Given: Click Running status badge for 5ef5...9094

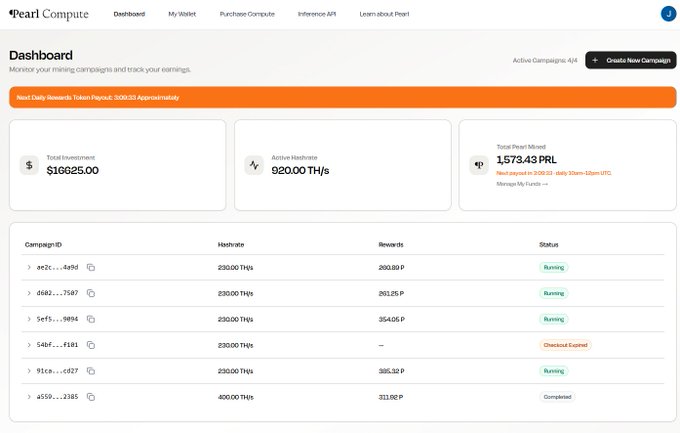Looking at the screenshot, I should (554, 319).
